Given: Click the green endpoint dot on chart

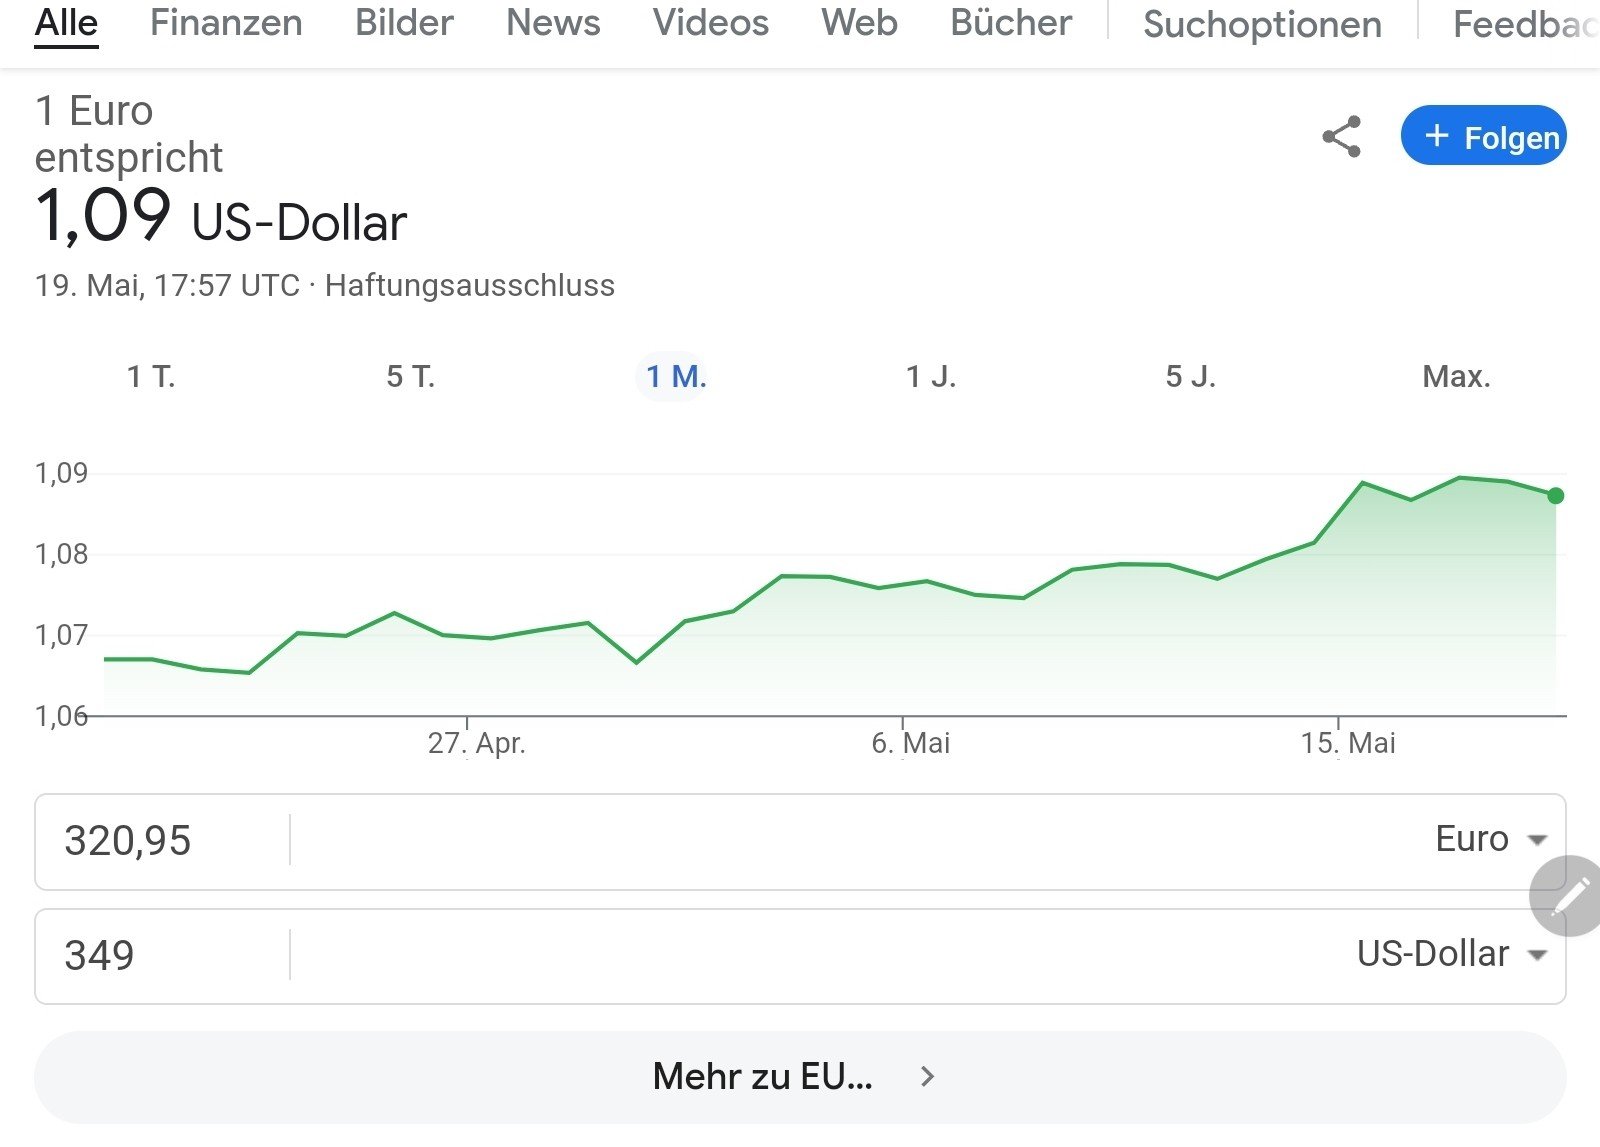Looking at the screenshot, I should click(x=1555, y=496).
